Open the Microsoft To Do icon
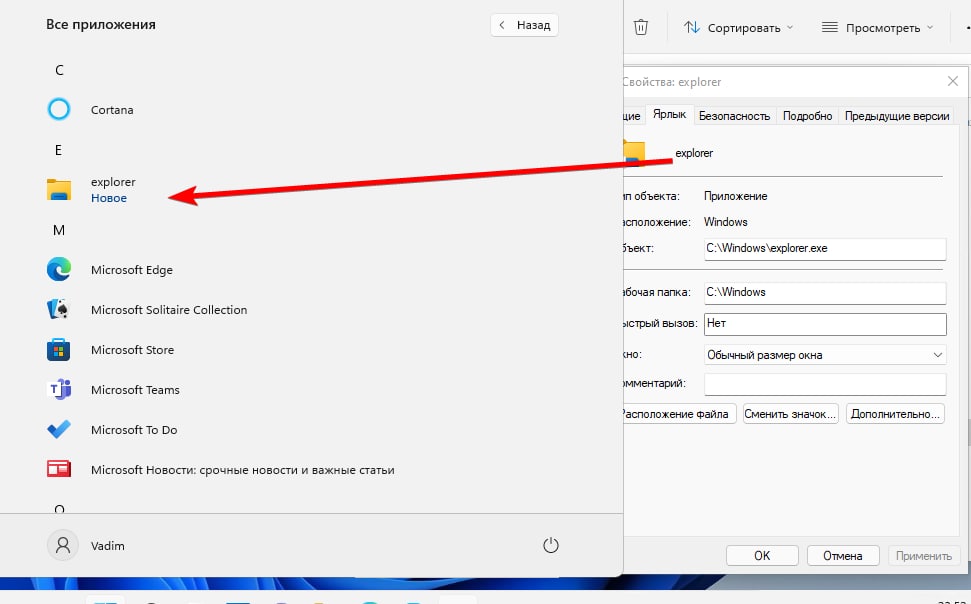 pyautogui.click(x=59, y=429)
